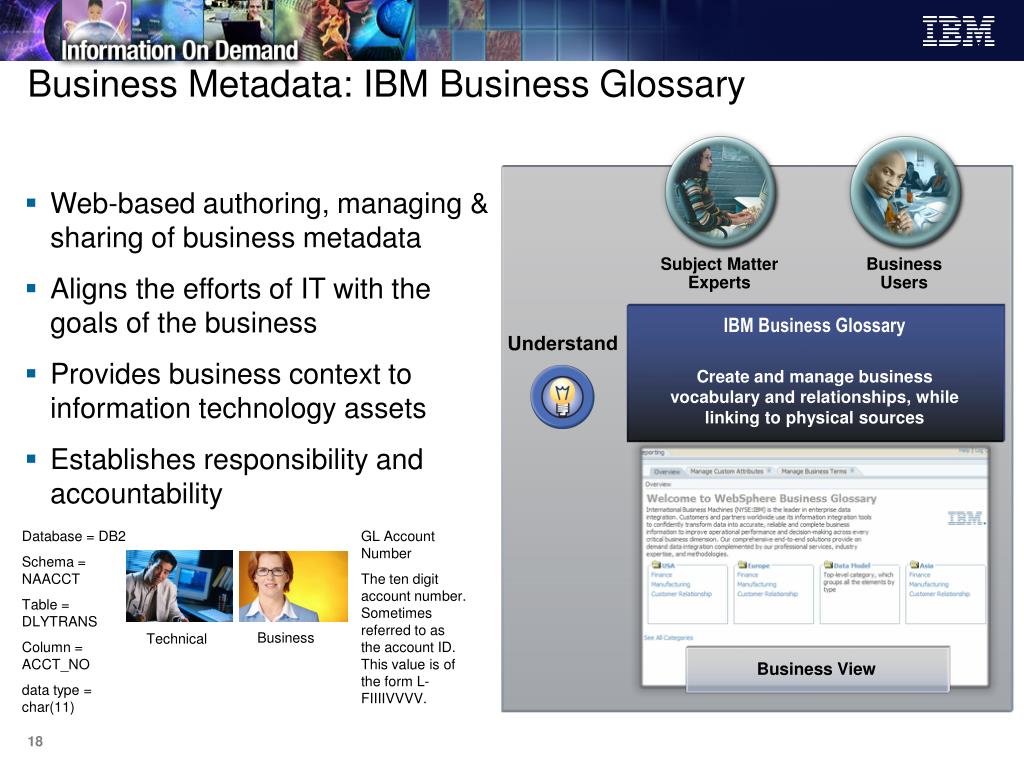This screenshot has width=1024, height=768.
Task: Click the 'Business' caption under woman photo
Action: [285, 637]
